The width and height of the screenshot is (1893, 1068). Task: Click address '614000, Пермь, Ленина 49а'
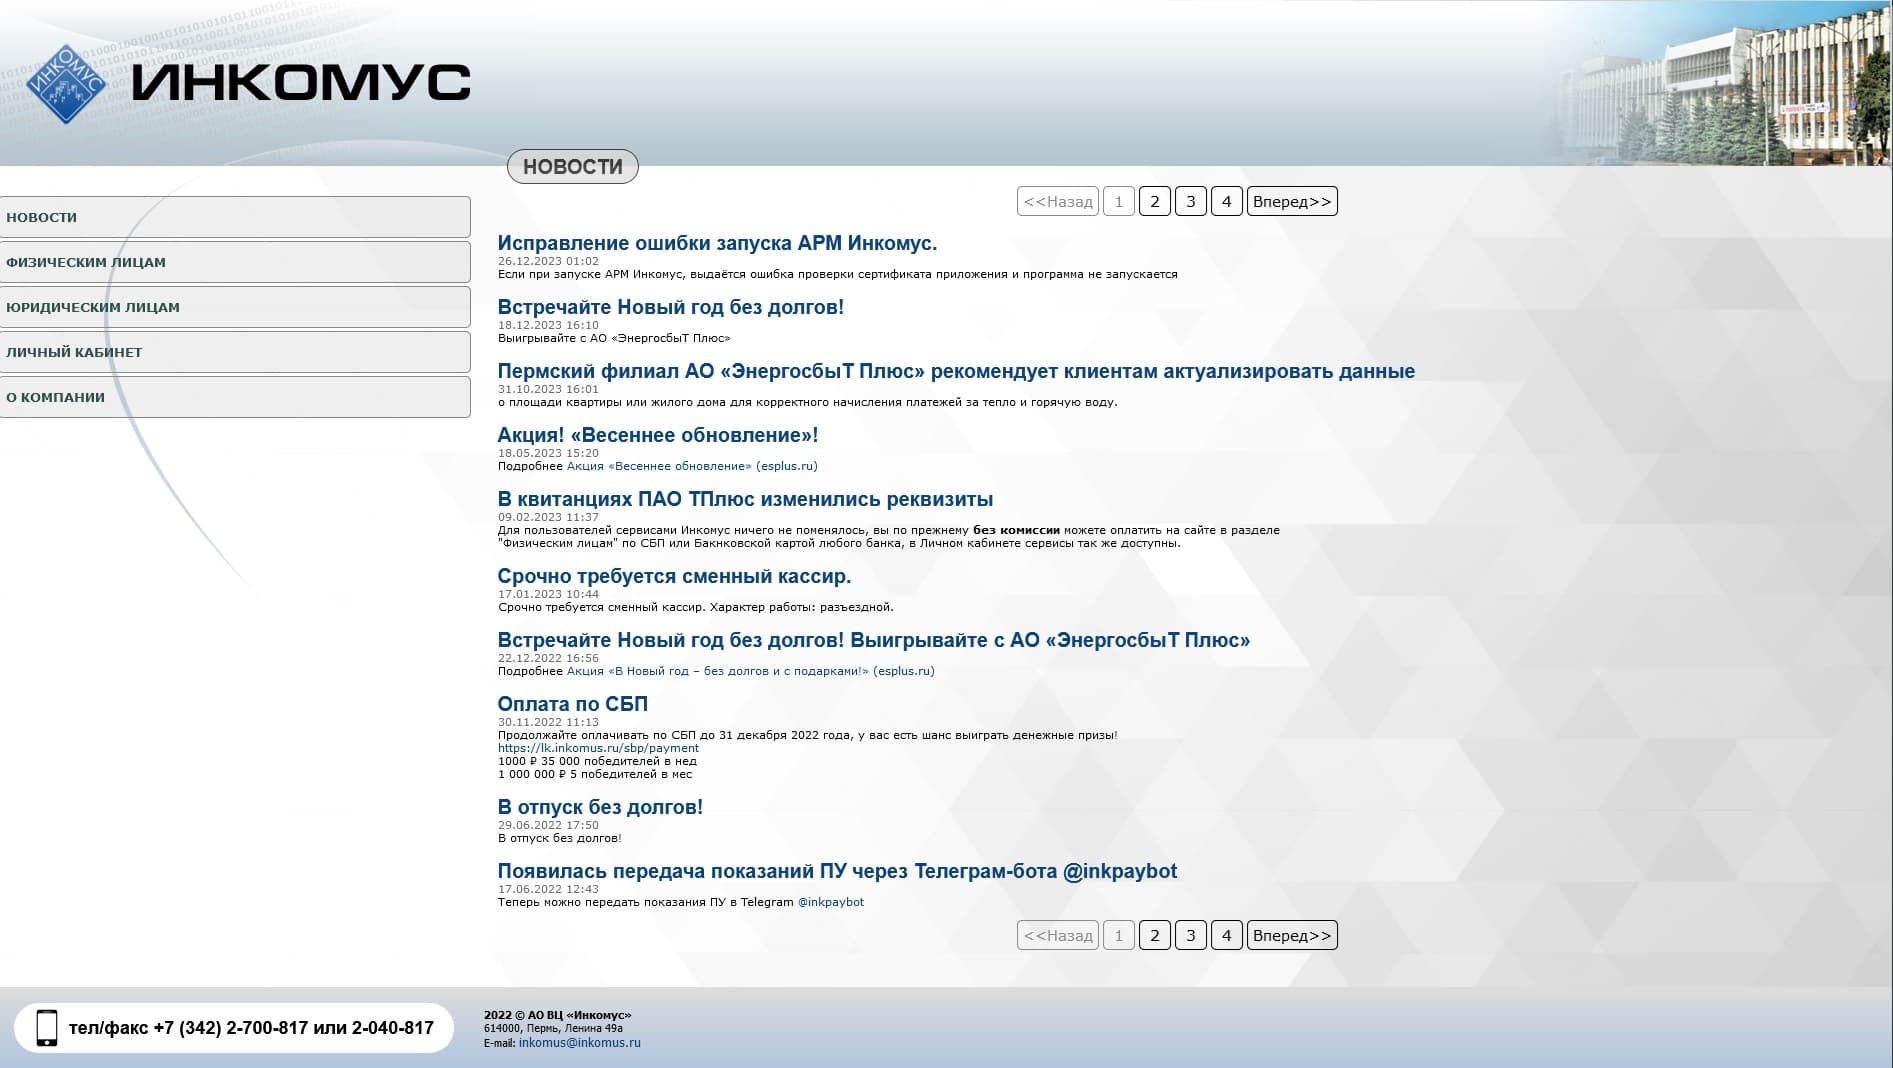pos(553,1028)
